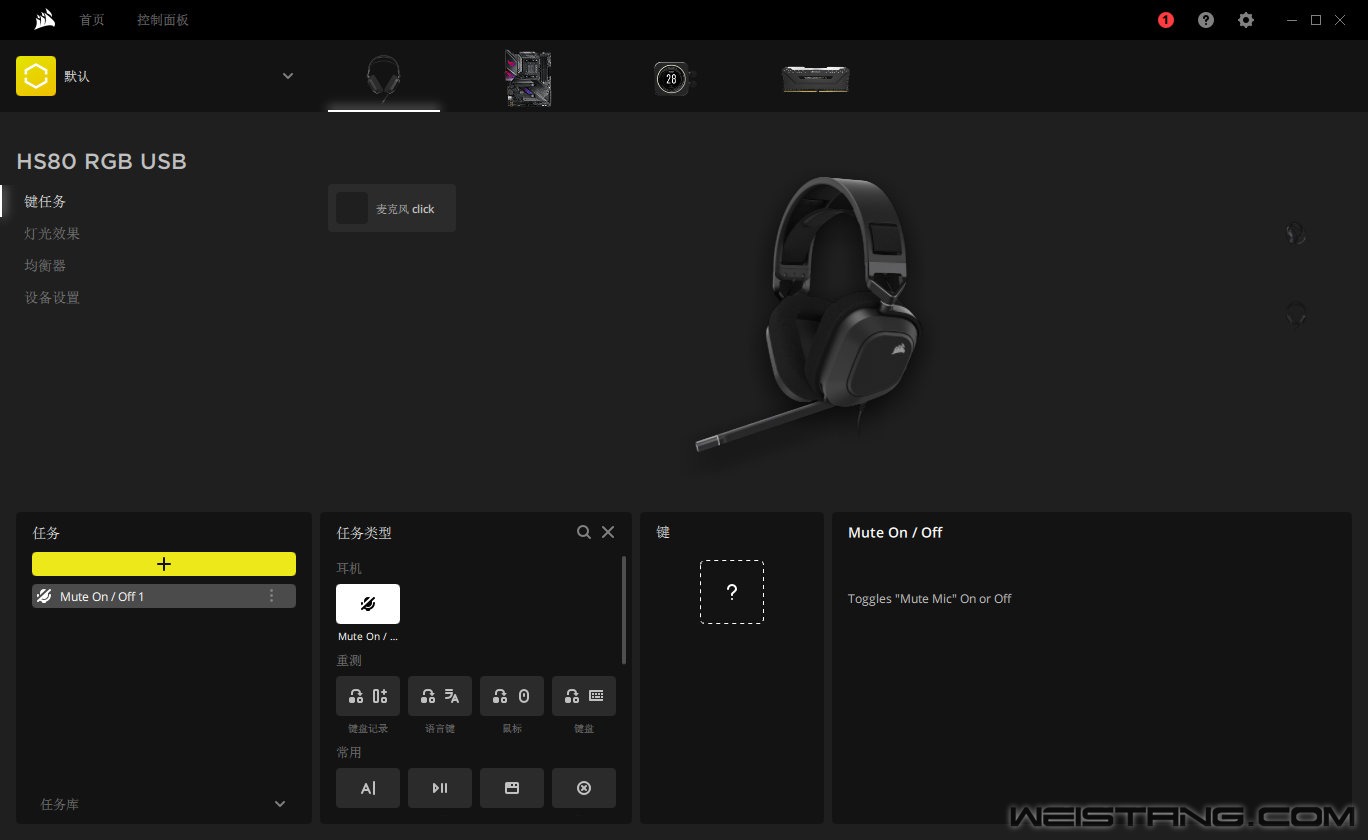Open the 控制面板 dashboard tab
This screenshot has width=1368, height=840.
163,20
